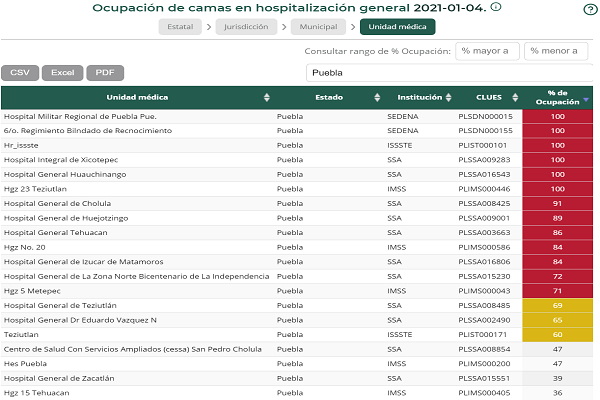Screen dimensions: 600x400
Task: Click Hospital General Tehuacan
Action: tap(55, 233)
